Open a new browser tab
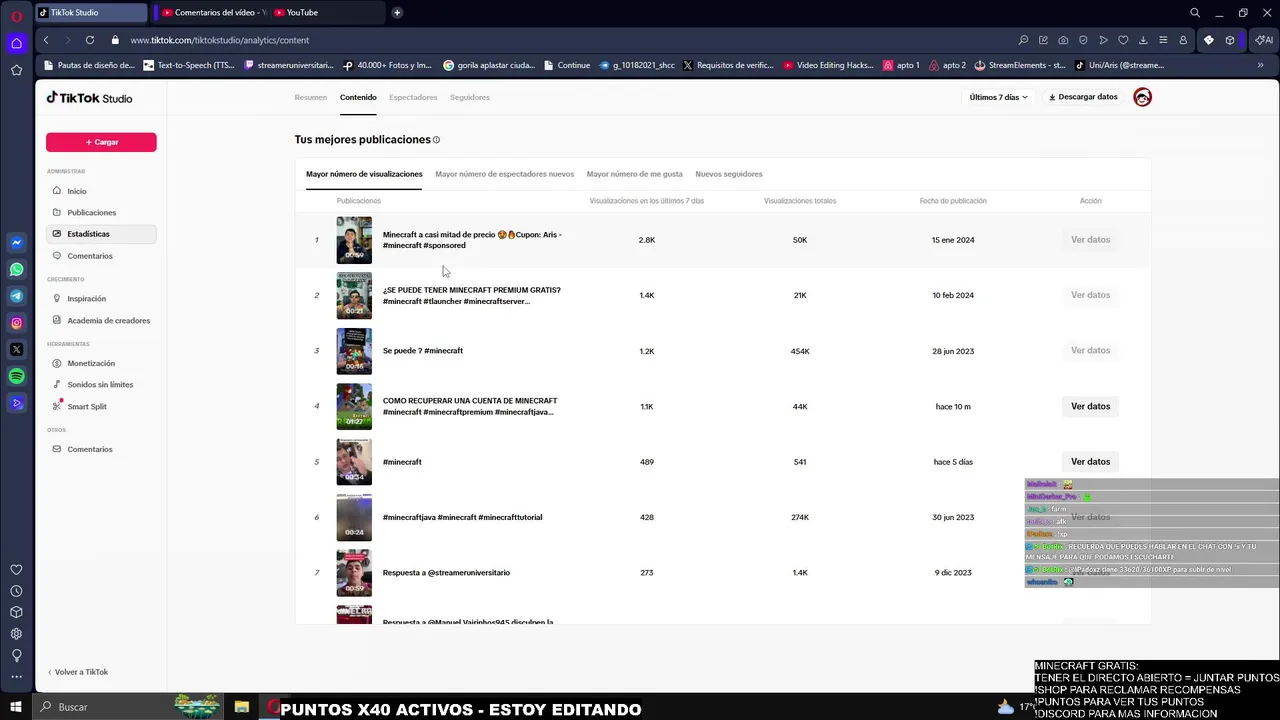This screenshot has width=1280, height=720. (x=397, y=12)
